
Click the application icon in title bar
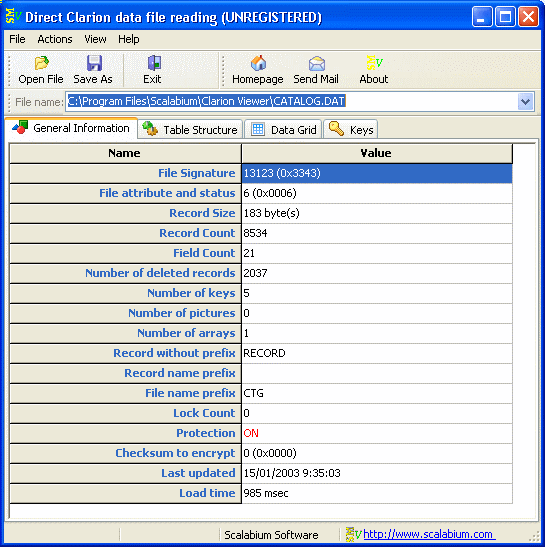tap(14, 16)
